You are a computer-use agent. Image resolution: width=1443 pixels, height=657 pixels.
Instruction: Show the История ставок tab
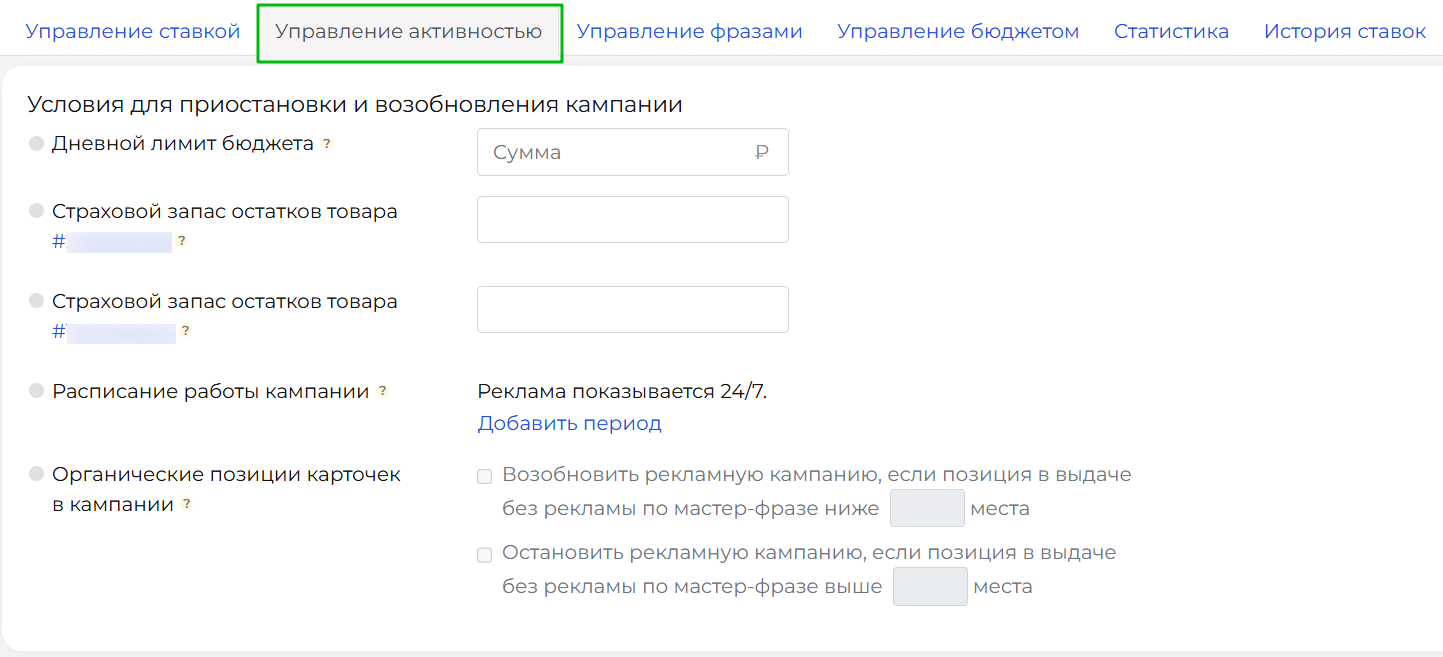pos(1344,31)
